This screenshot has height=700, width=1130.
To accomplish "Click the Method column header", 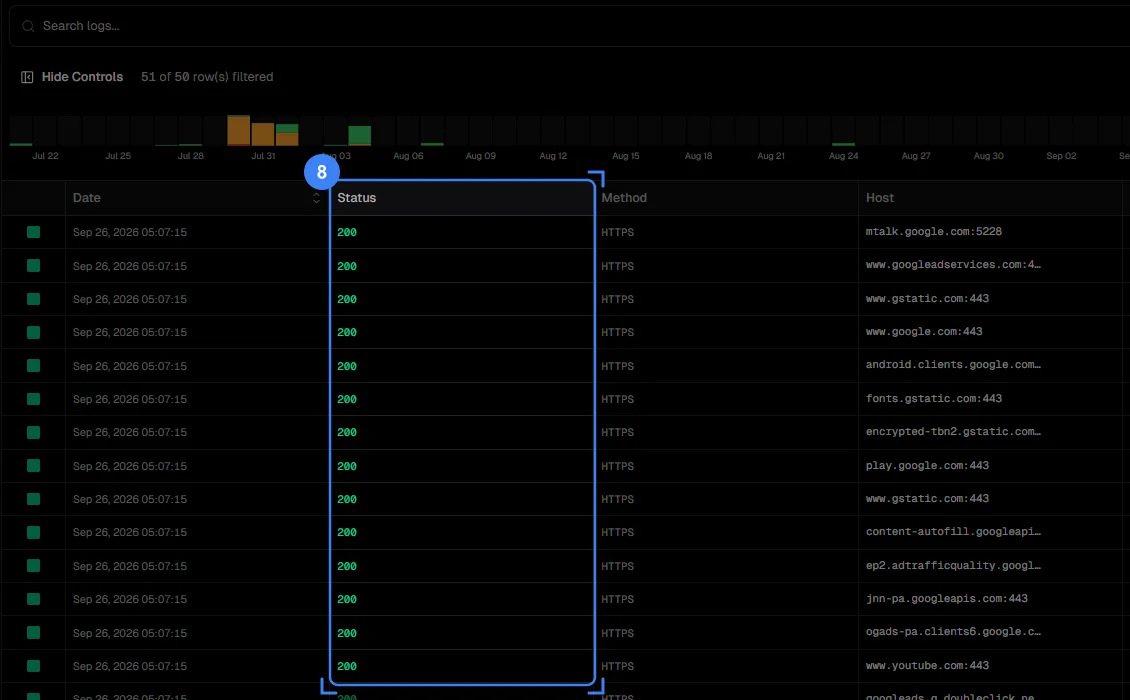I will [x=624, y=198].
